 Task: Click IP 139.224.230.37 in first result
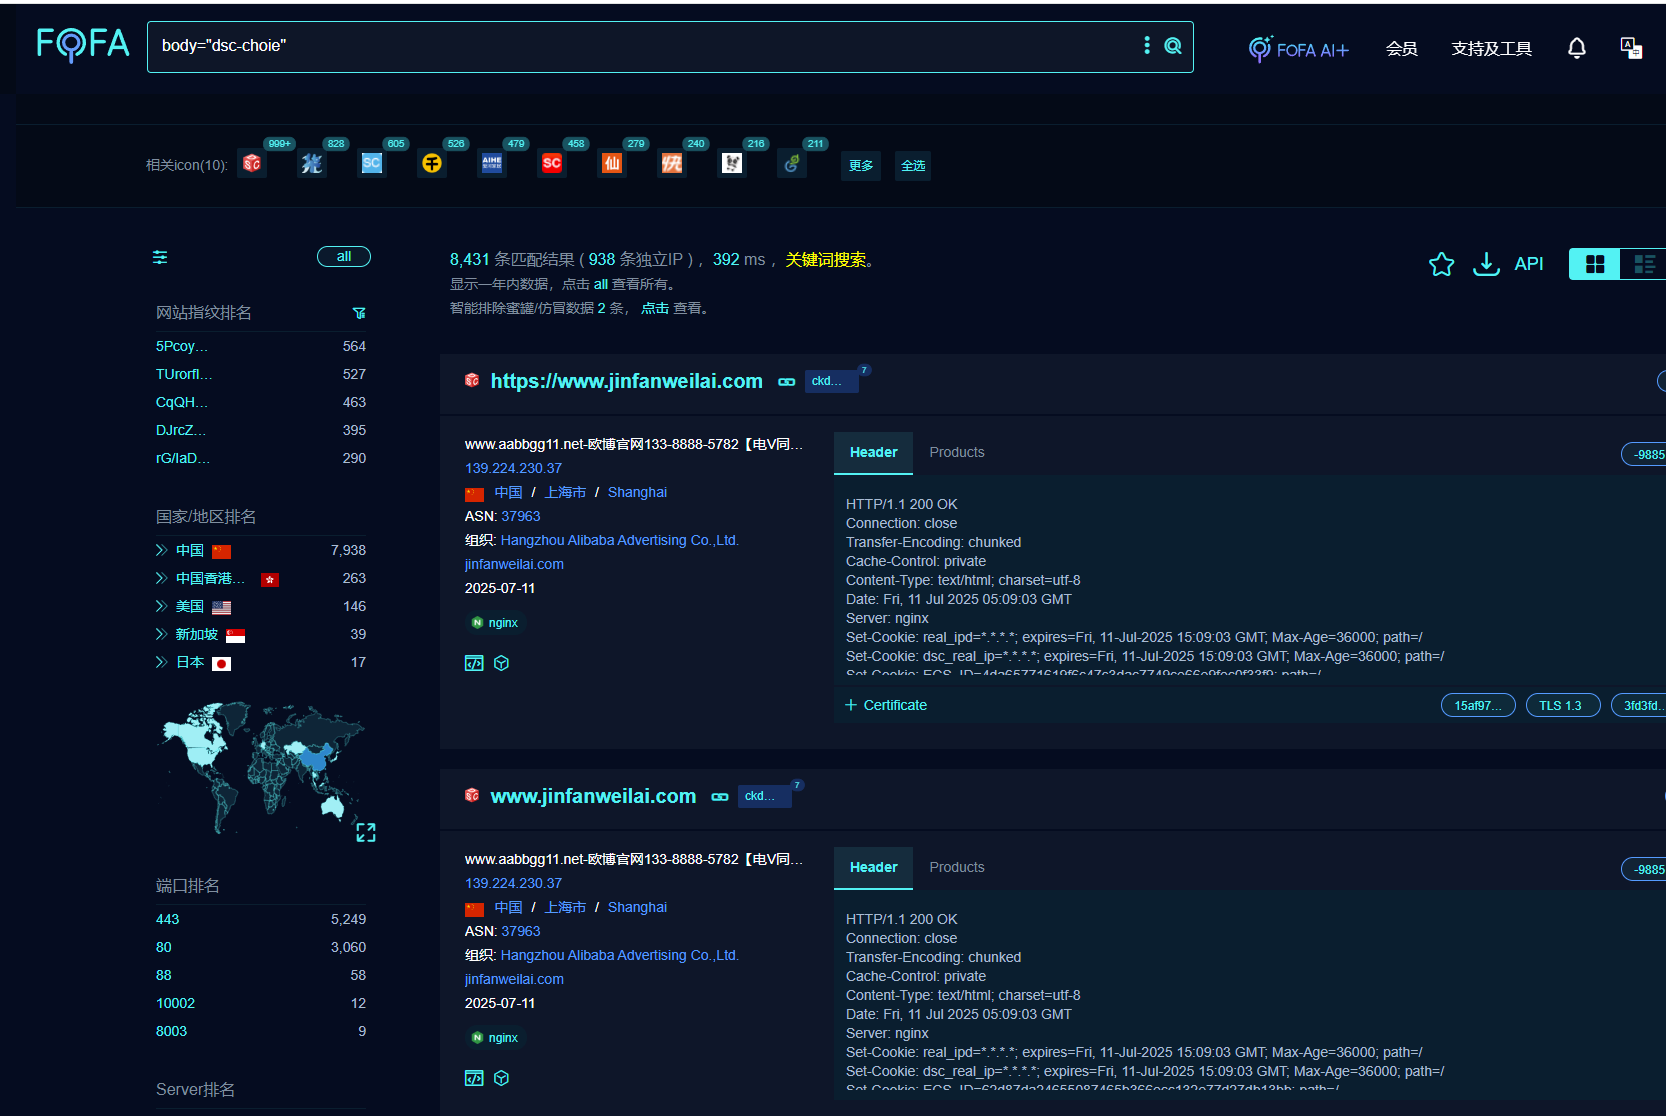pyautogui.click(x=513, y=468)
